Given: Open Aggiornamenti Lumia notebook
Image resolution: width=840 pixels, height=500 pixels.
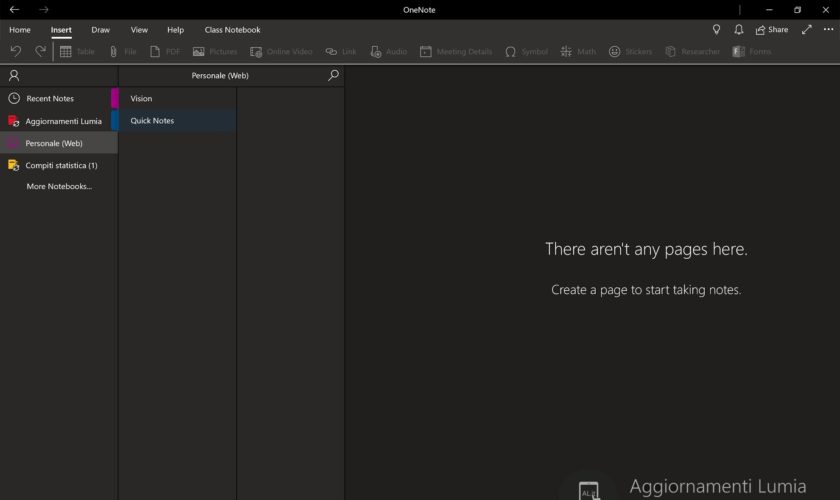Looking at the screenshot, I should click(x=63, y=121).
